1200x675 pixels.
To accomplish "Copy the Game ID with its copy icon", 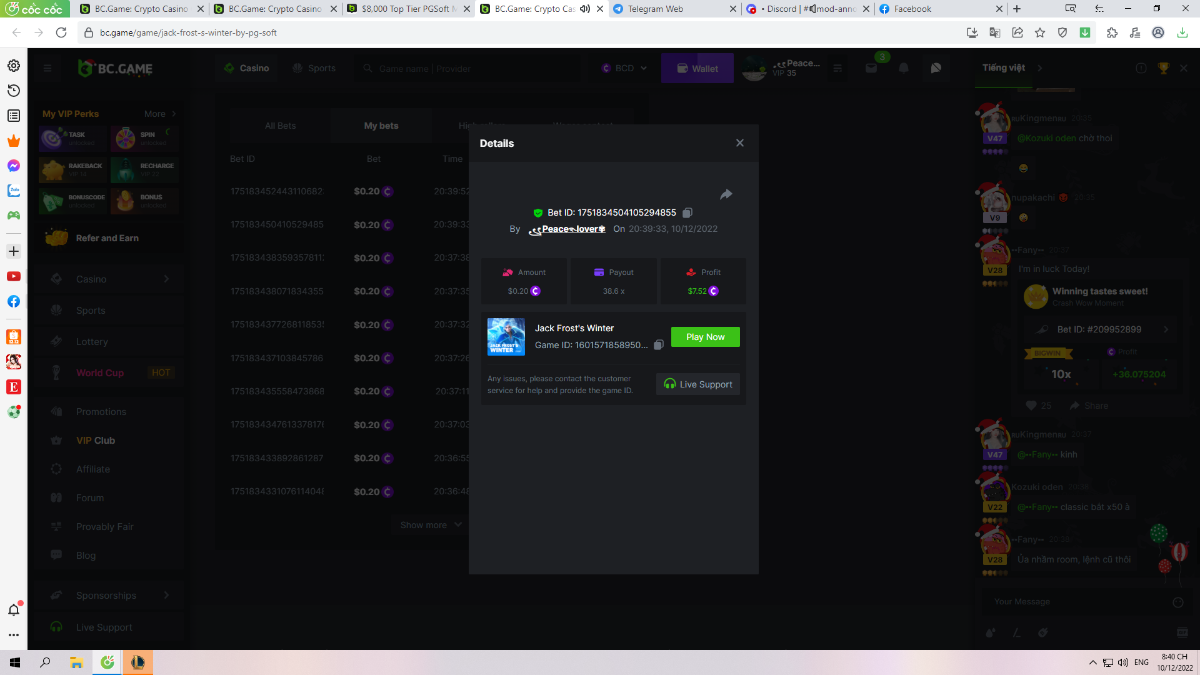I will coord(658,345).
